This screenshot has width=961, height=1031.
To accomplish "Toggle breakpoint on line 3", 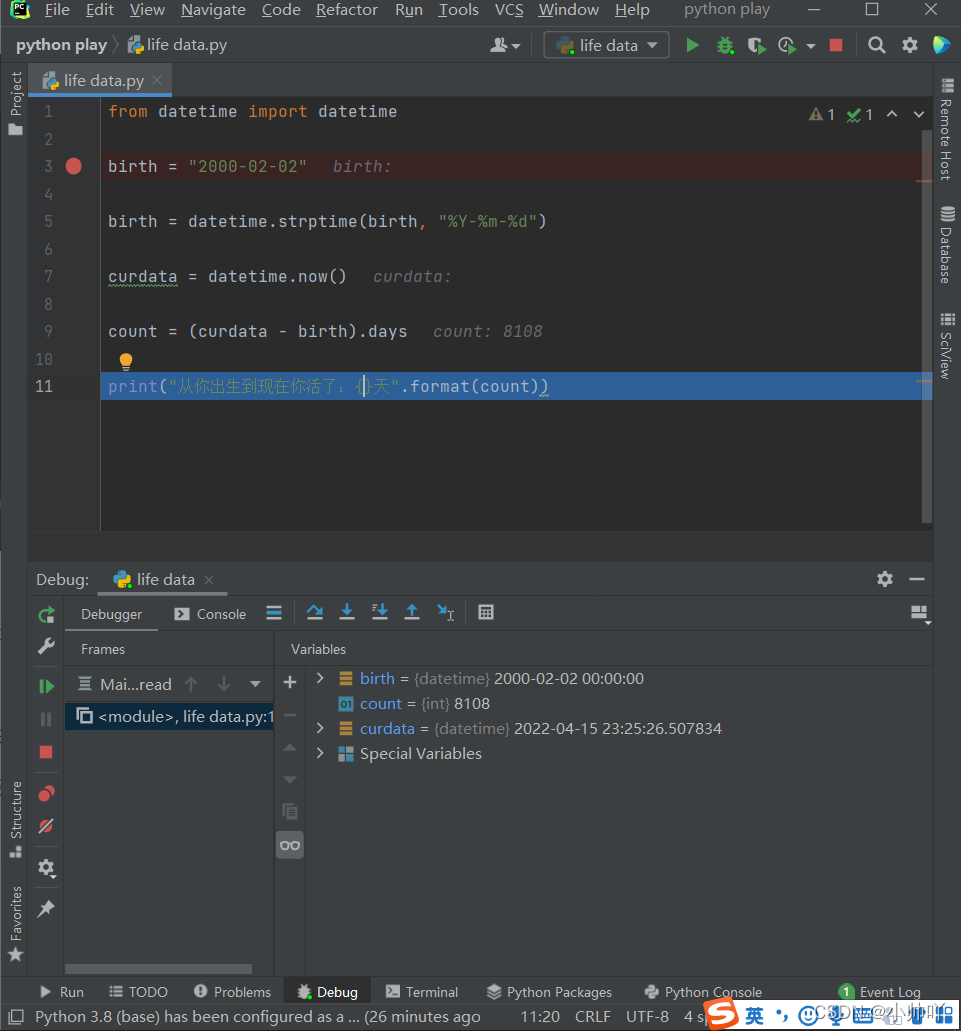I will 74,166.
